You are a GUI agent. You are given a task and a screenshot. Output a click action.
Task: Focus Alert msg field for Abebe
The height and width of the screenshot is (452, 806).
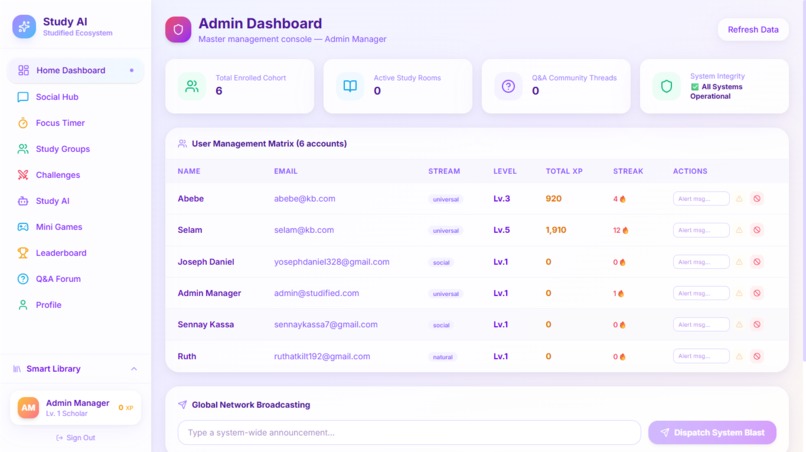tap(701, 198)
